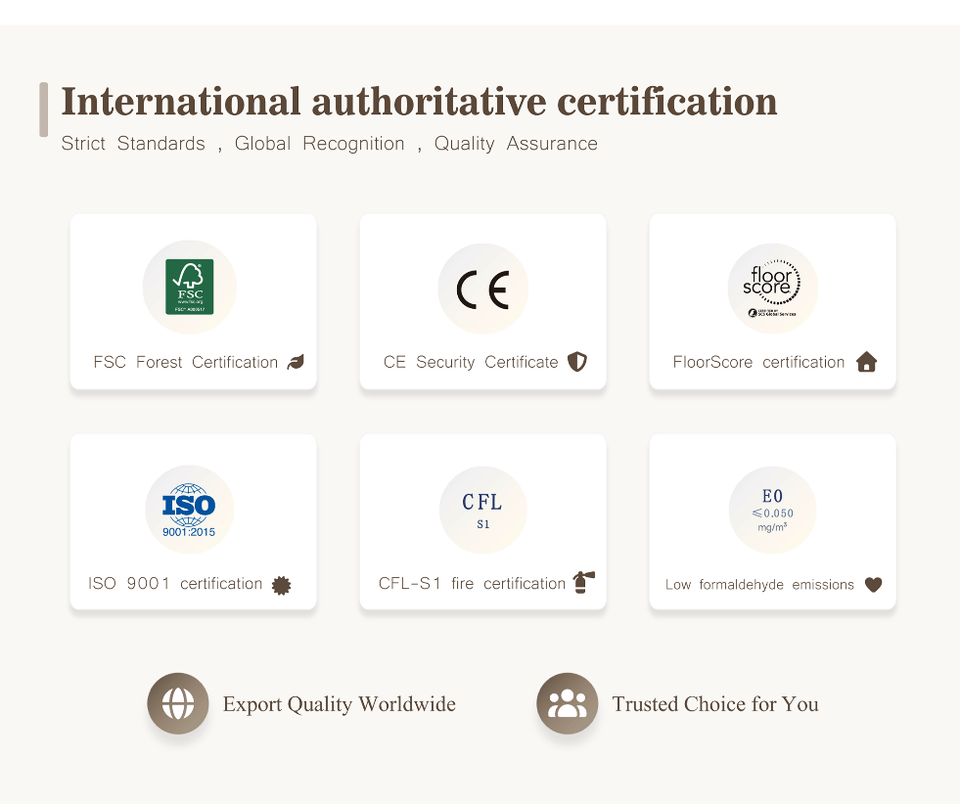This screenshot has width=960, height=804.
Task: Click the 'Export Quality Worldwide' text
Action: [x=339, y=704]
